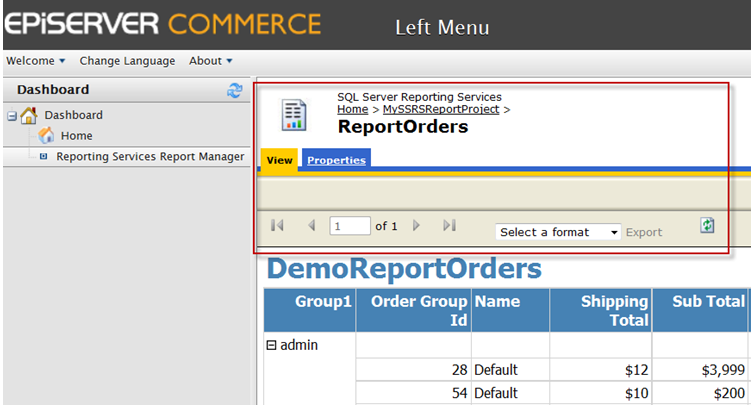This screenshot has width=753, height=411.
Task: Open the About menu
Action: pyautogui.click(x=210, y=61)
